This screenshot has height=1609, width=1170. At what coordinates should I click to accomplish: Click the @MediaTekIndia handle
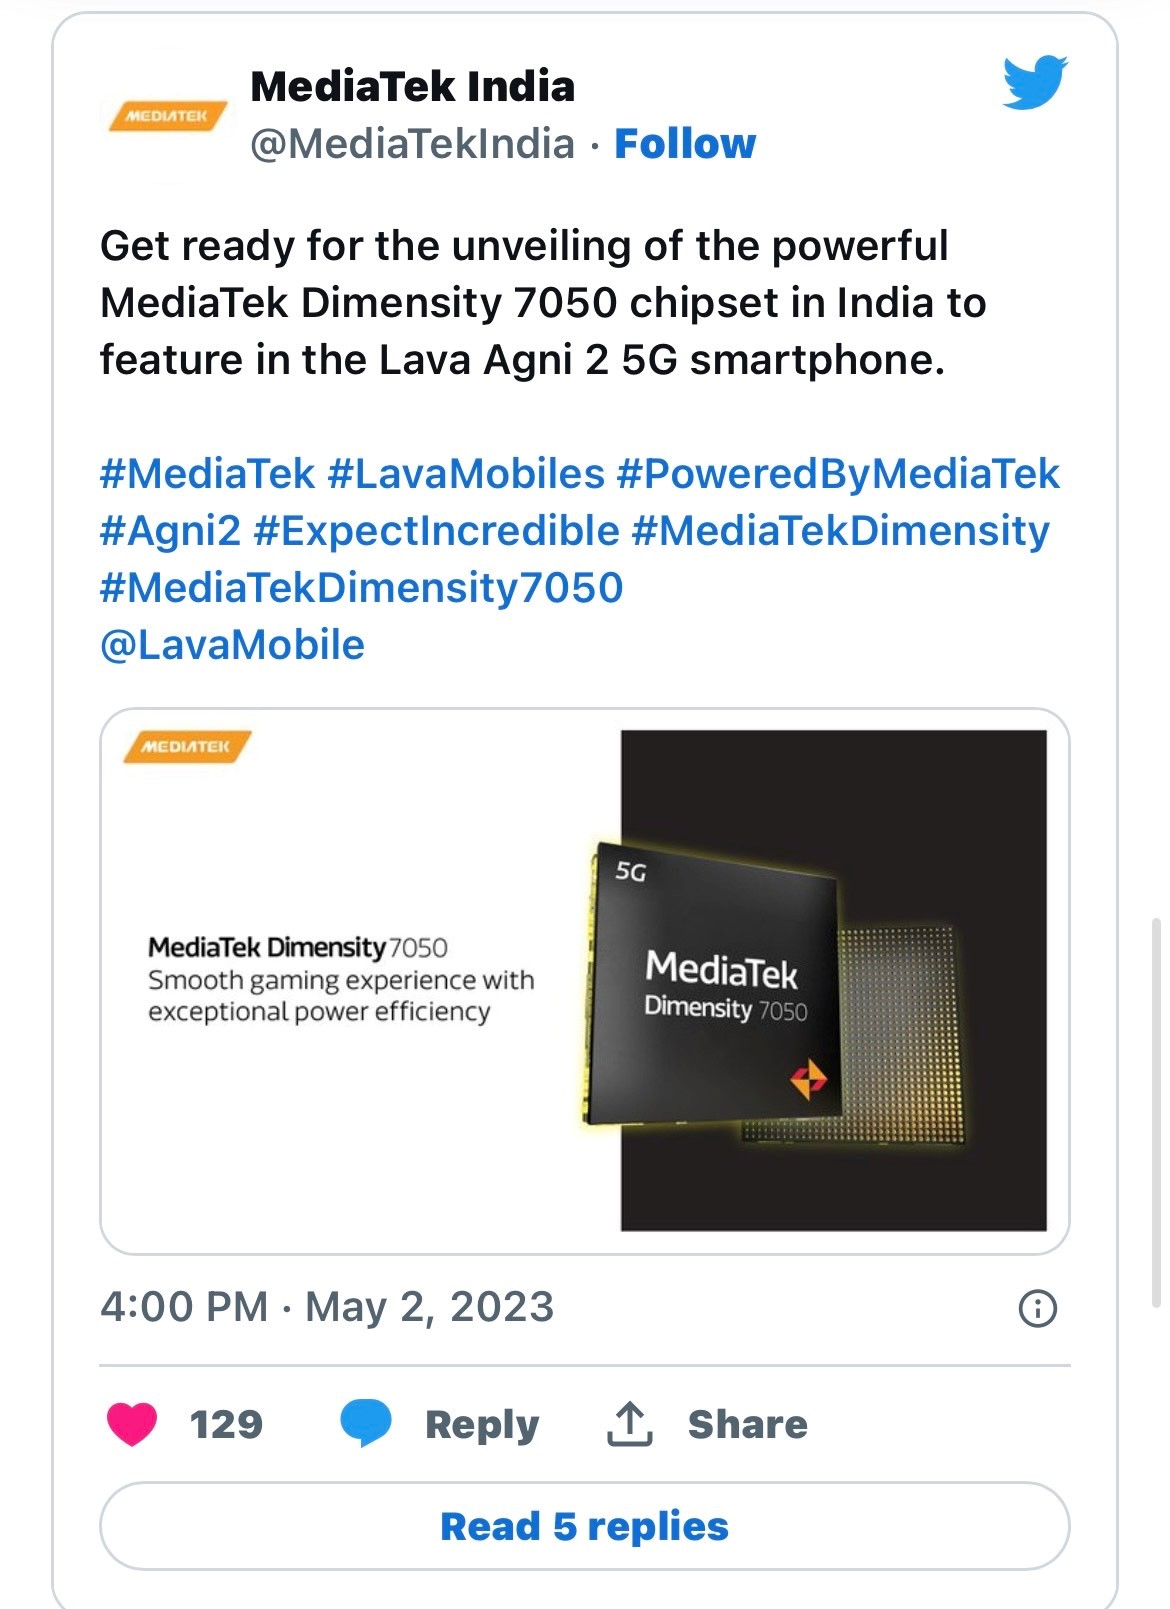412,144
